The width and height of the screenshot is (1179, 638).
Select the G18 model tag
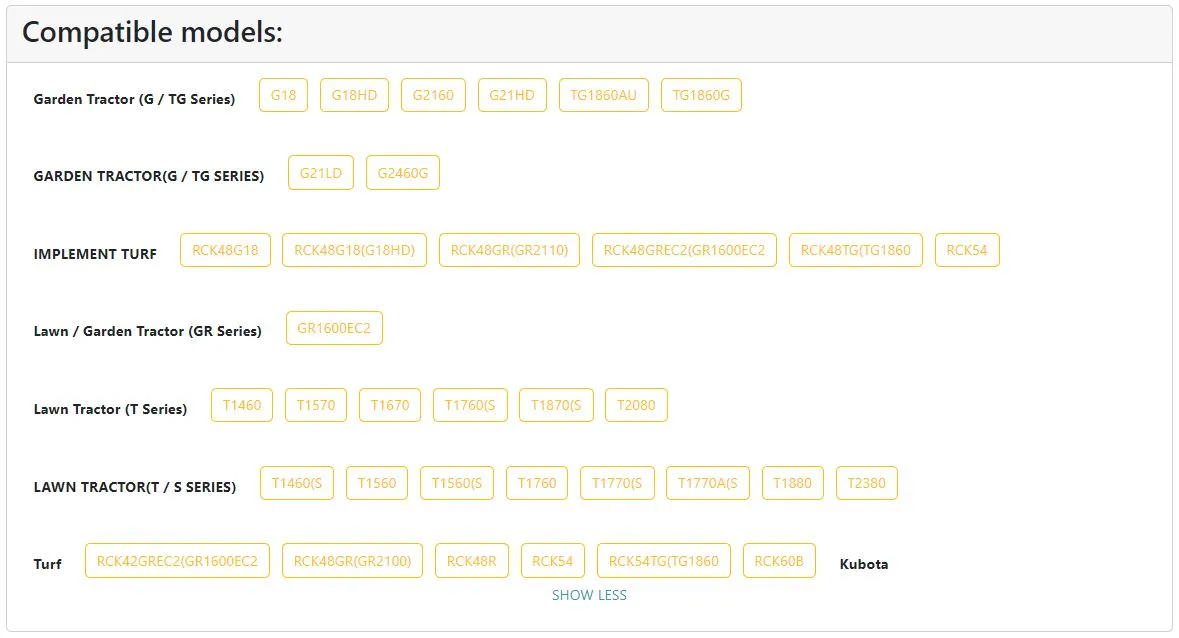(284, 95)
